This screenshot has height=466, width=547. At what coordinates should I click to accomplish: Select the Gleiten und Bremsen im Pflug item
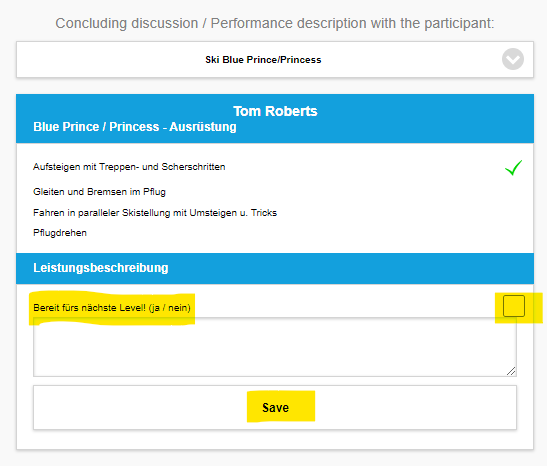click(99, 192)
